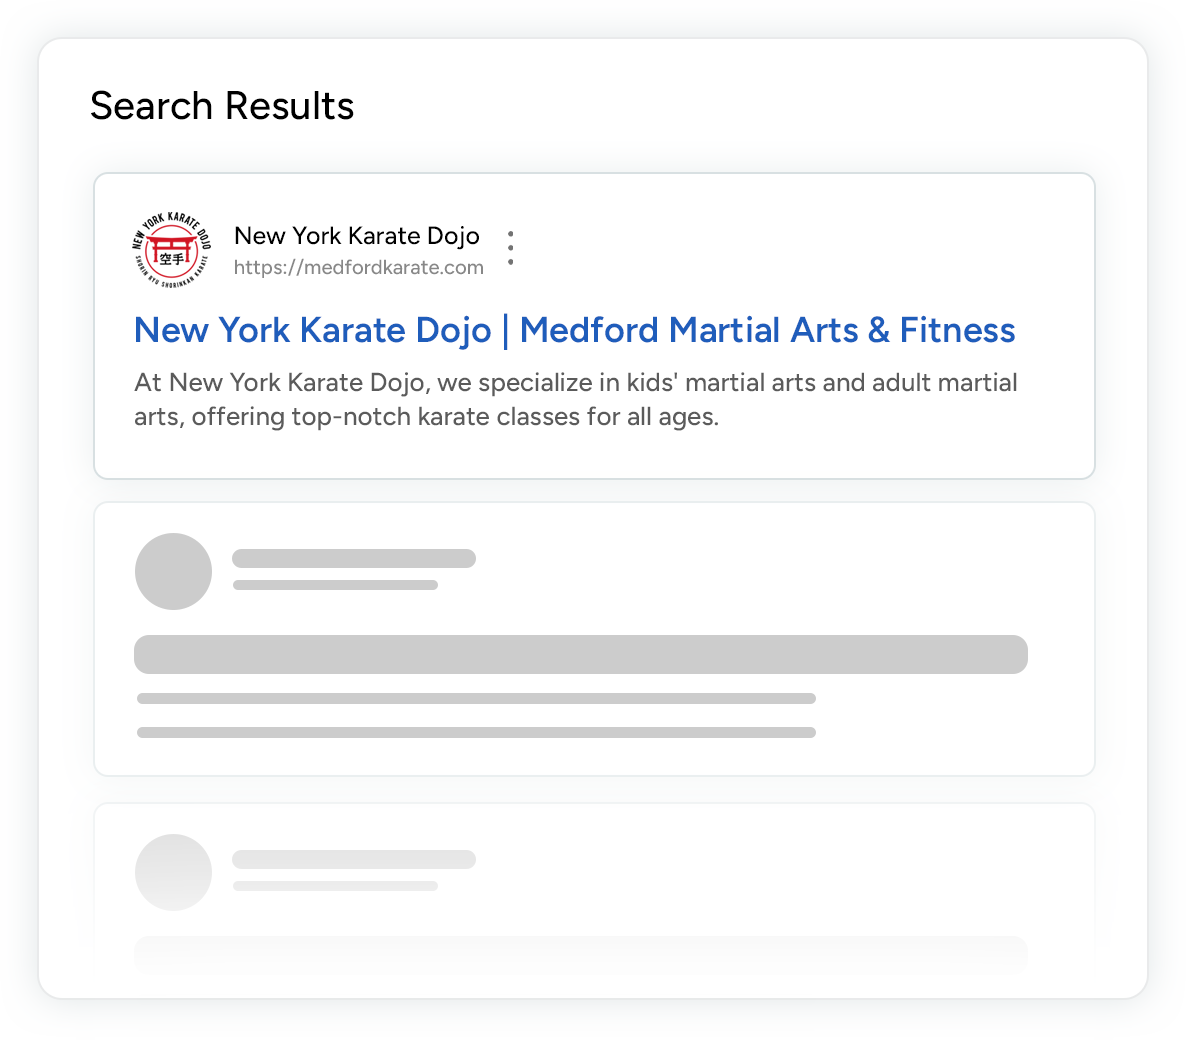Click the short URL placeholder bar in third result
Screen dimensions: 1186x1040
335,886
